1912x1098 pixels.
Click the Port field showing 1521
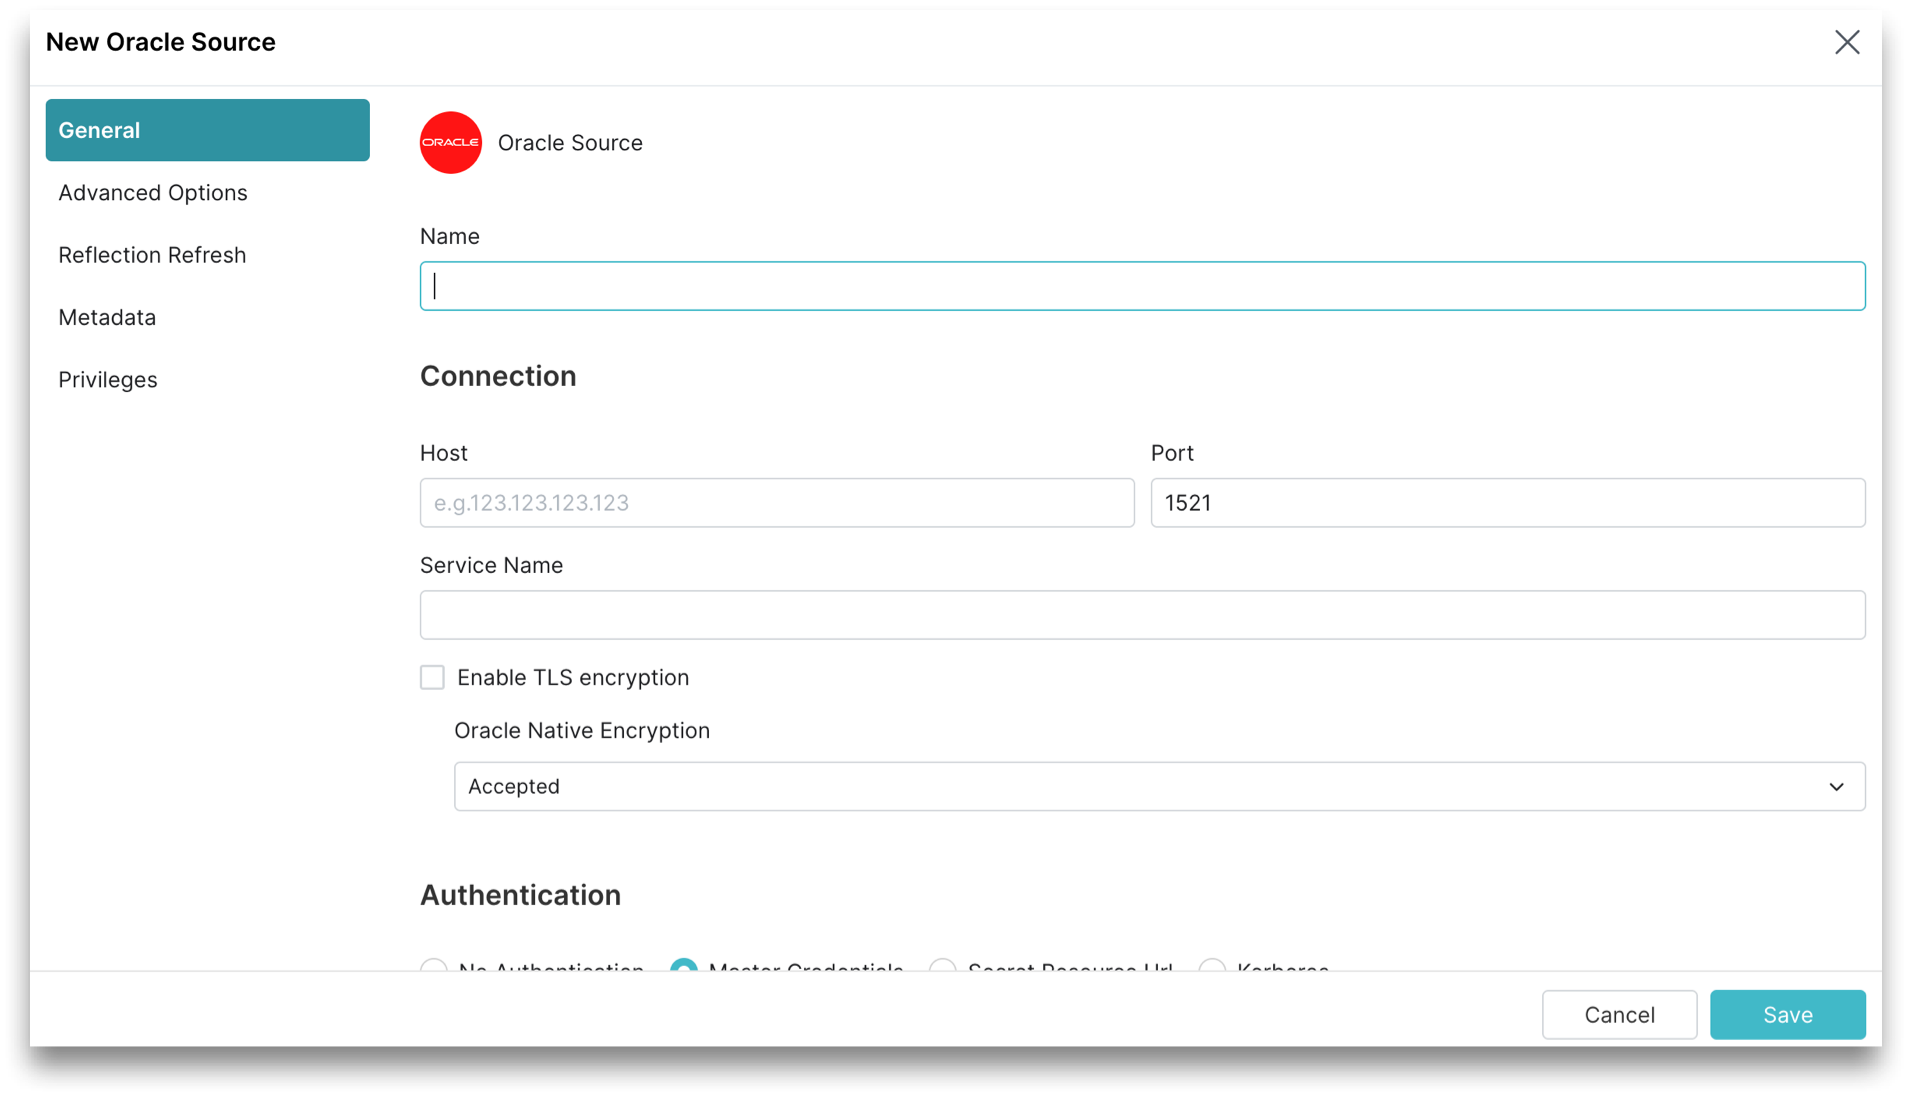click(1508, 503)
